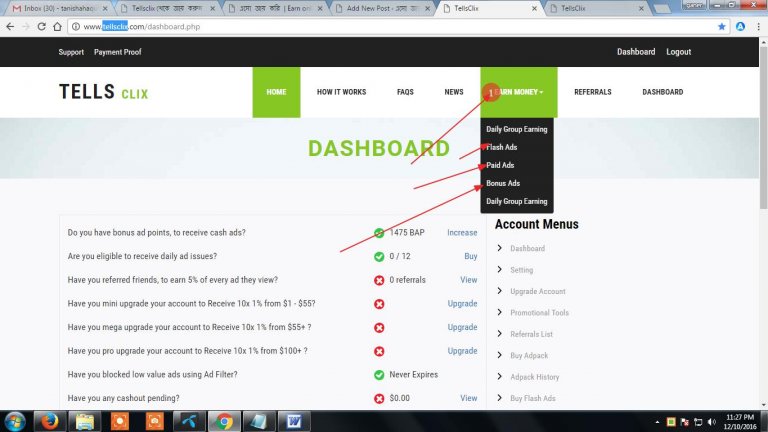Open the Payment Proof link
The image size is (768, 432).
pyautogui.click(x=116, y=52)
